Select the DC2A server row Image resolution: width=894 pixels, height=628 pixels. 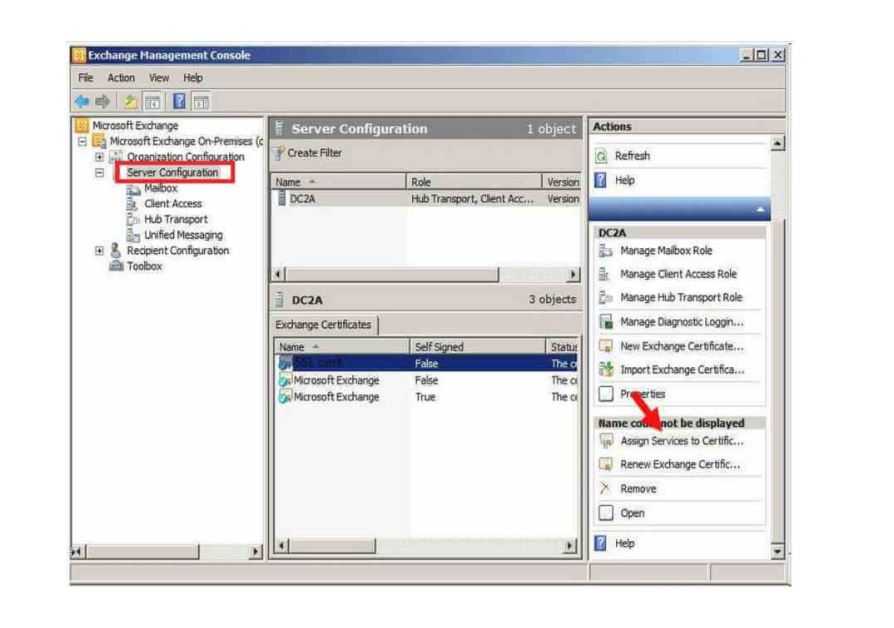(x=425, y=198)
